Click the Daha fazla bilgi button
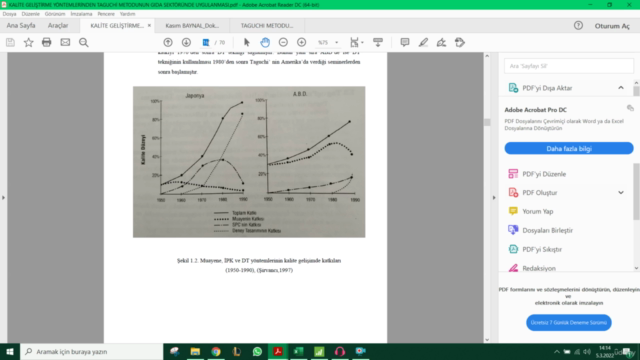The width and height of the screenshot is (640, 360). (569, 149)
